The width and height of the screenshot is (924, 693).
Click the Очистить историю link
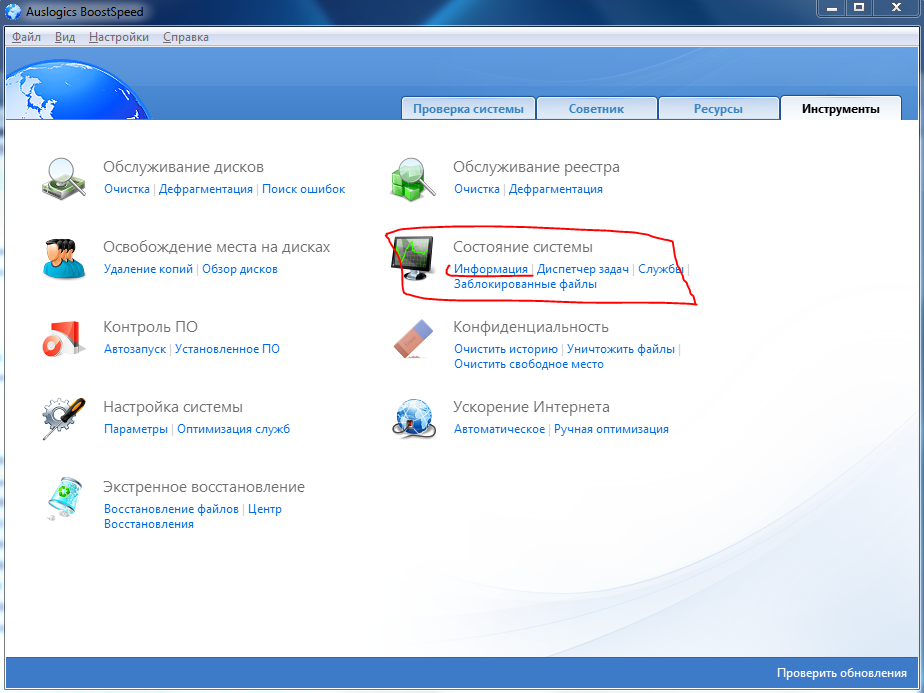506,349
